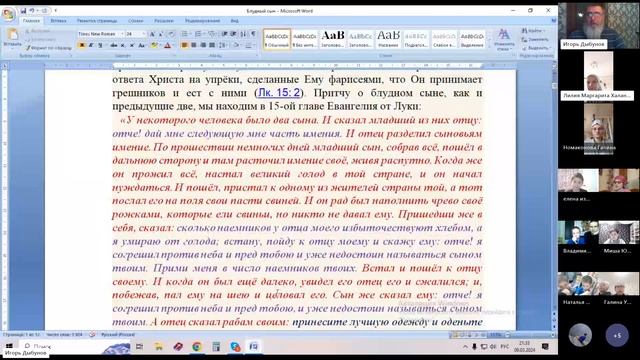Open line spacing options
The image size is (640, 360).
tap(223, 45)
